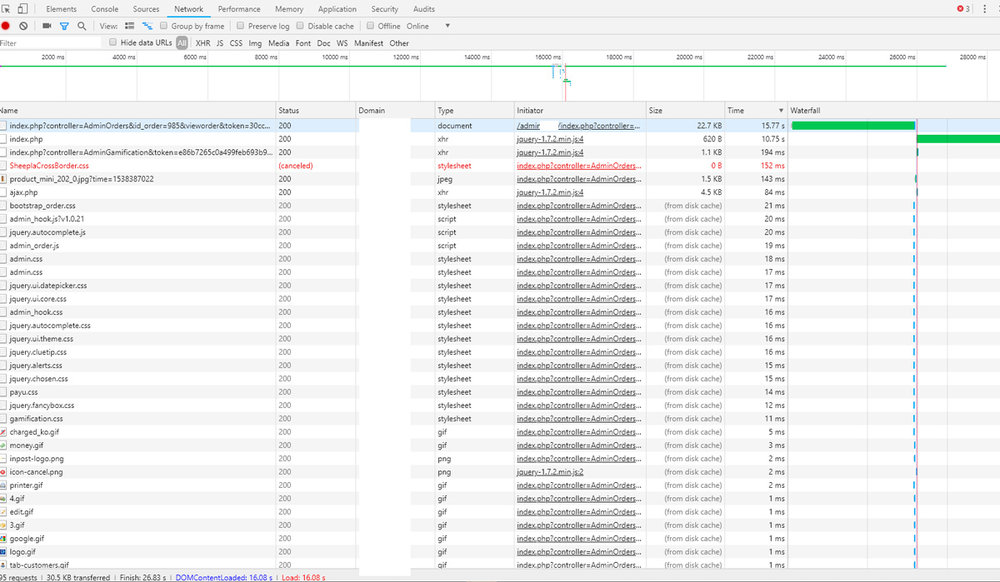Screen dimensions: 1000x582
Task: Filter requests by XHR type
Action: click(x=203, y=43)
